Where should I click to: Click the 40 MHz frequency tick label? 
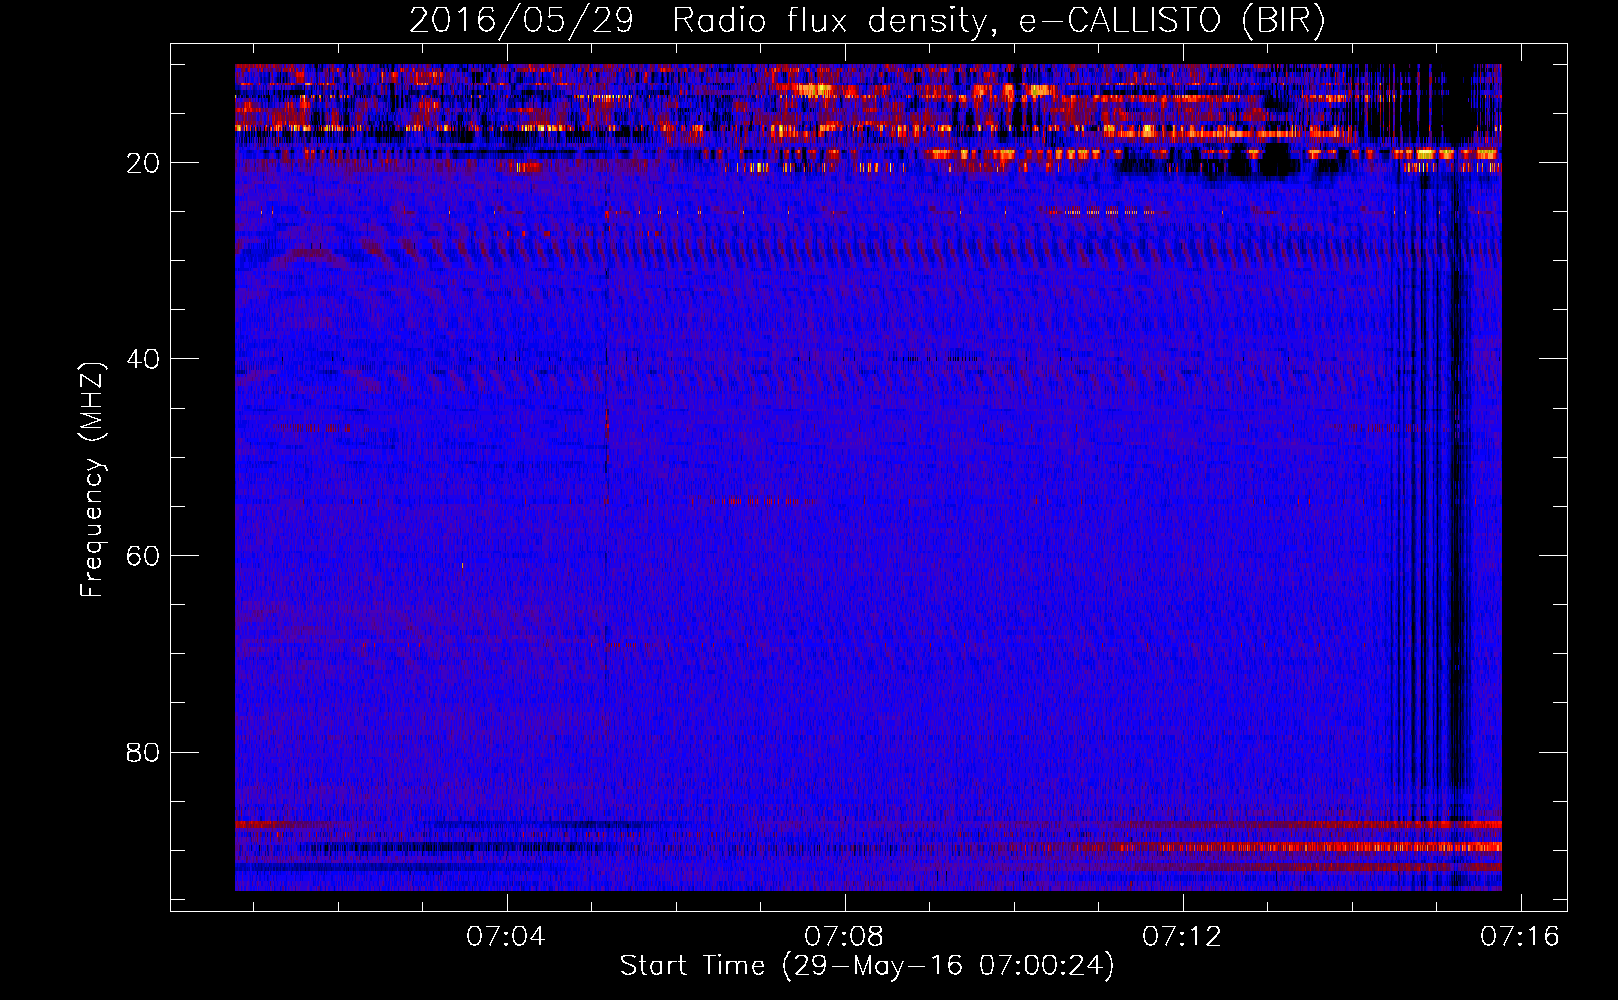(x=143, y=359)
